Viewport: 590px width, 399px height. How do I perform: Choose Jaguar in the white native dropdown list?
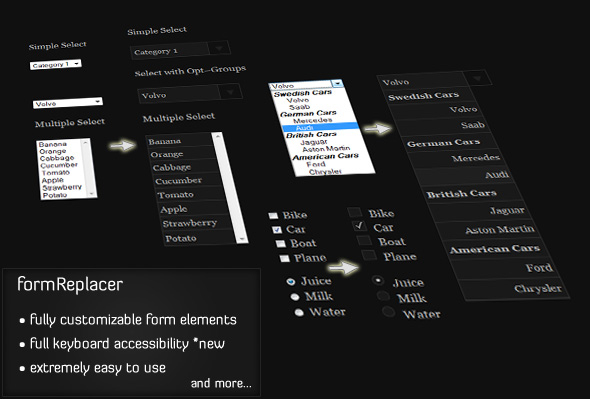click(x=314, y=142)
